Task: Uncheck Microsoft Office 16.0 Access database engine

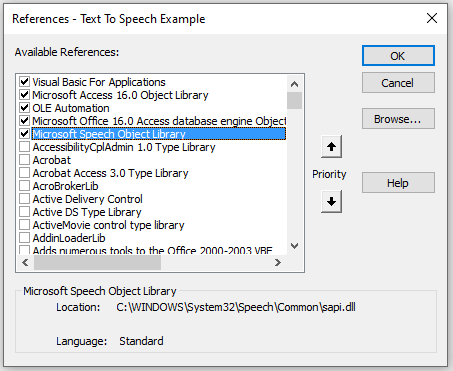Action: coord(24,121)
